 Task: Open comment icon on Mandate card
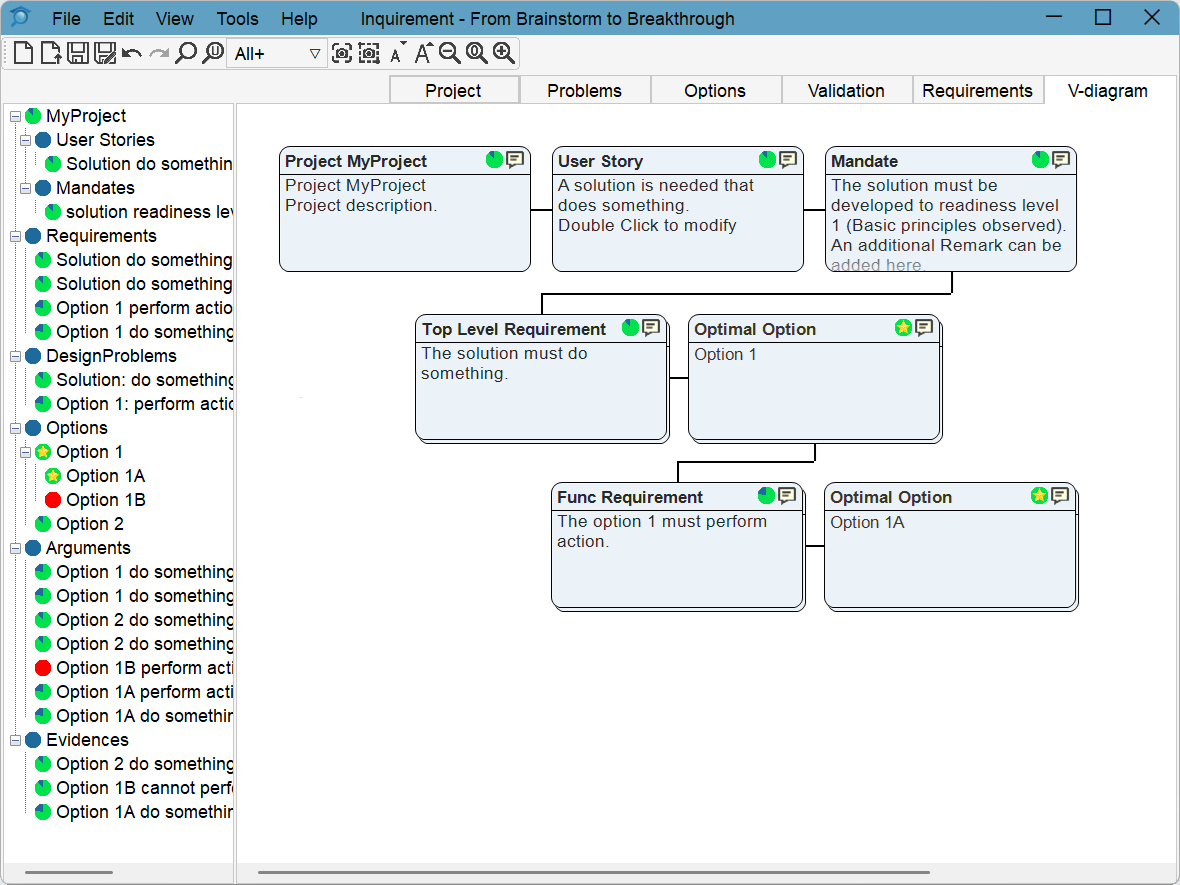click(1061, 160)
